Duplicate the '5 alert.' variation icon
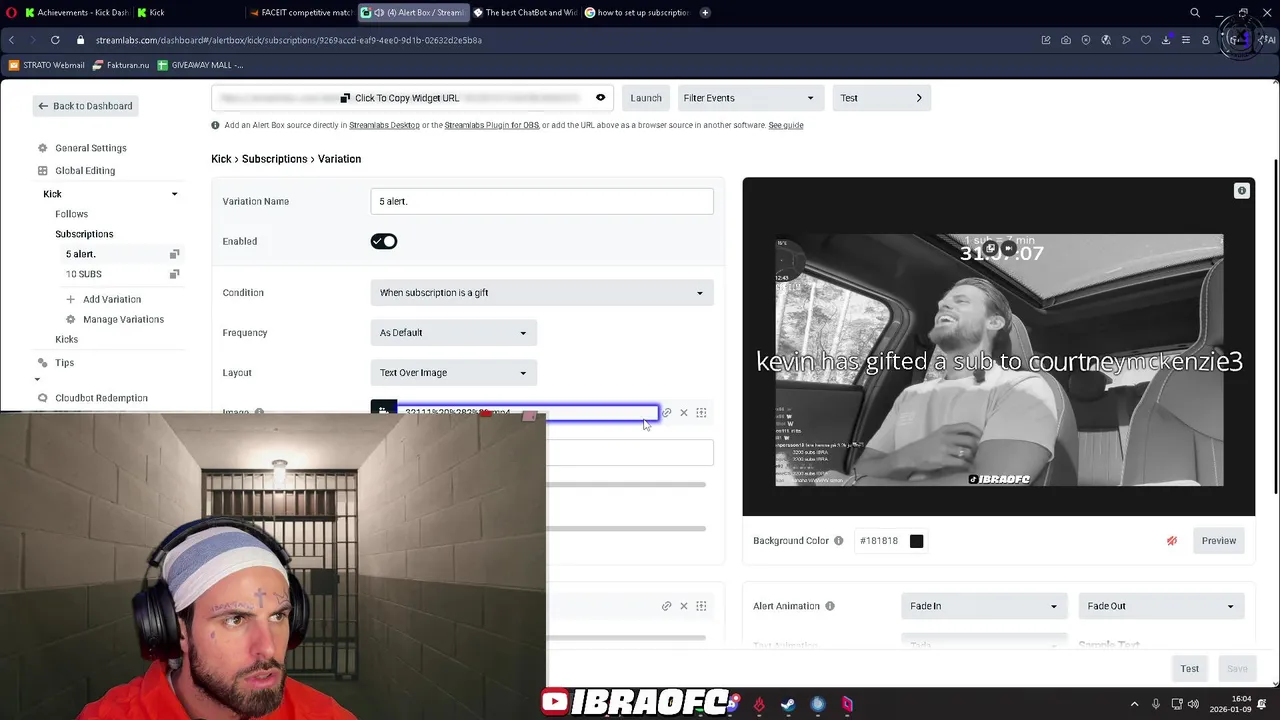The height and width of the screenshot is (720, 1280). (174, 254)
